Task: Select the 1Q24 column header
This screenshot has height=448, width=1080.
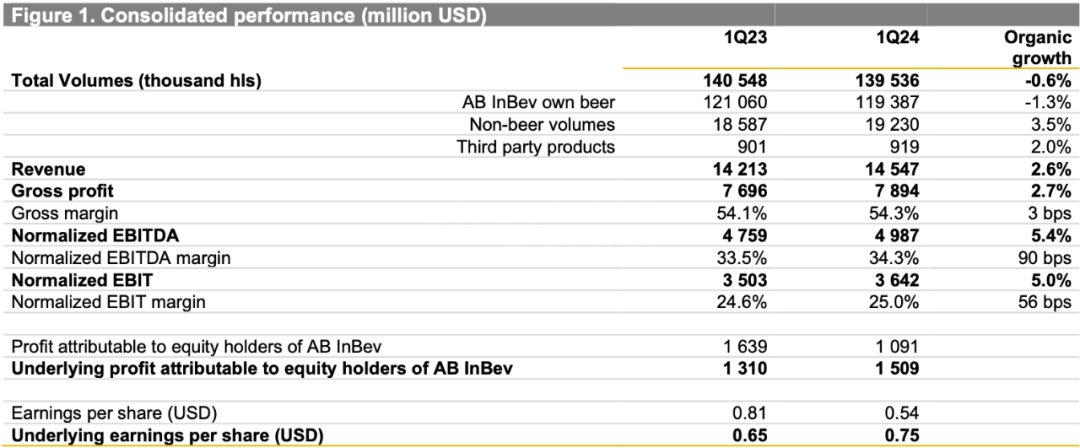Action: (894, 37)
